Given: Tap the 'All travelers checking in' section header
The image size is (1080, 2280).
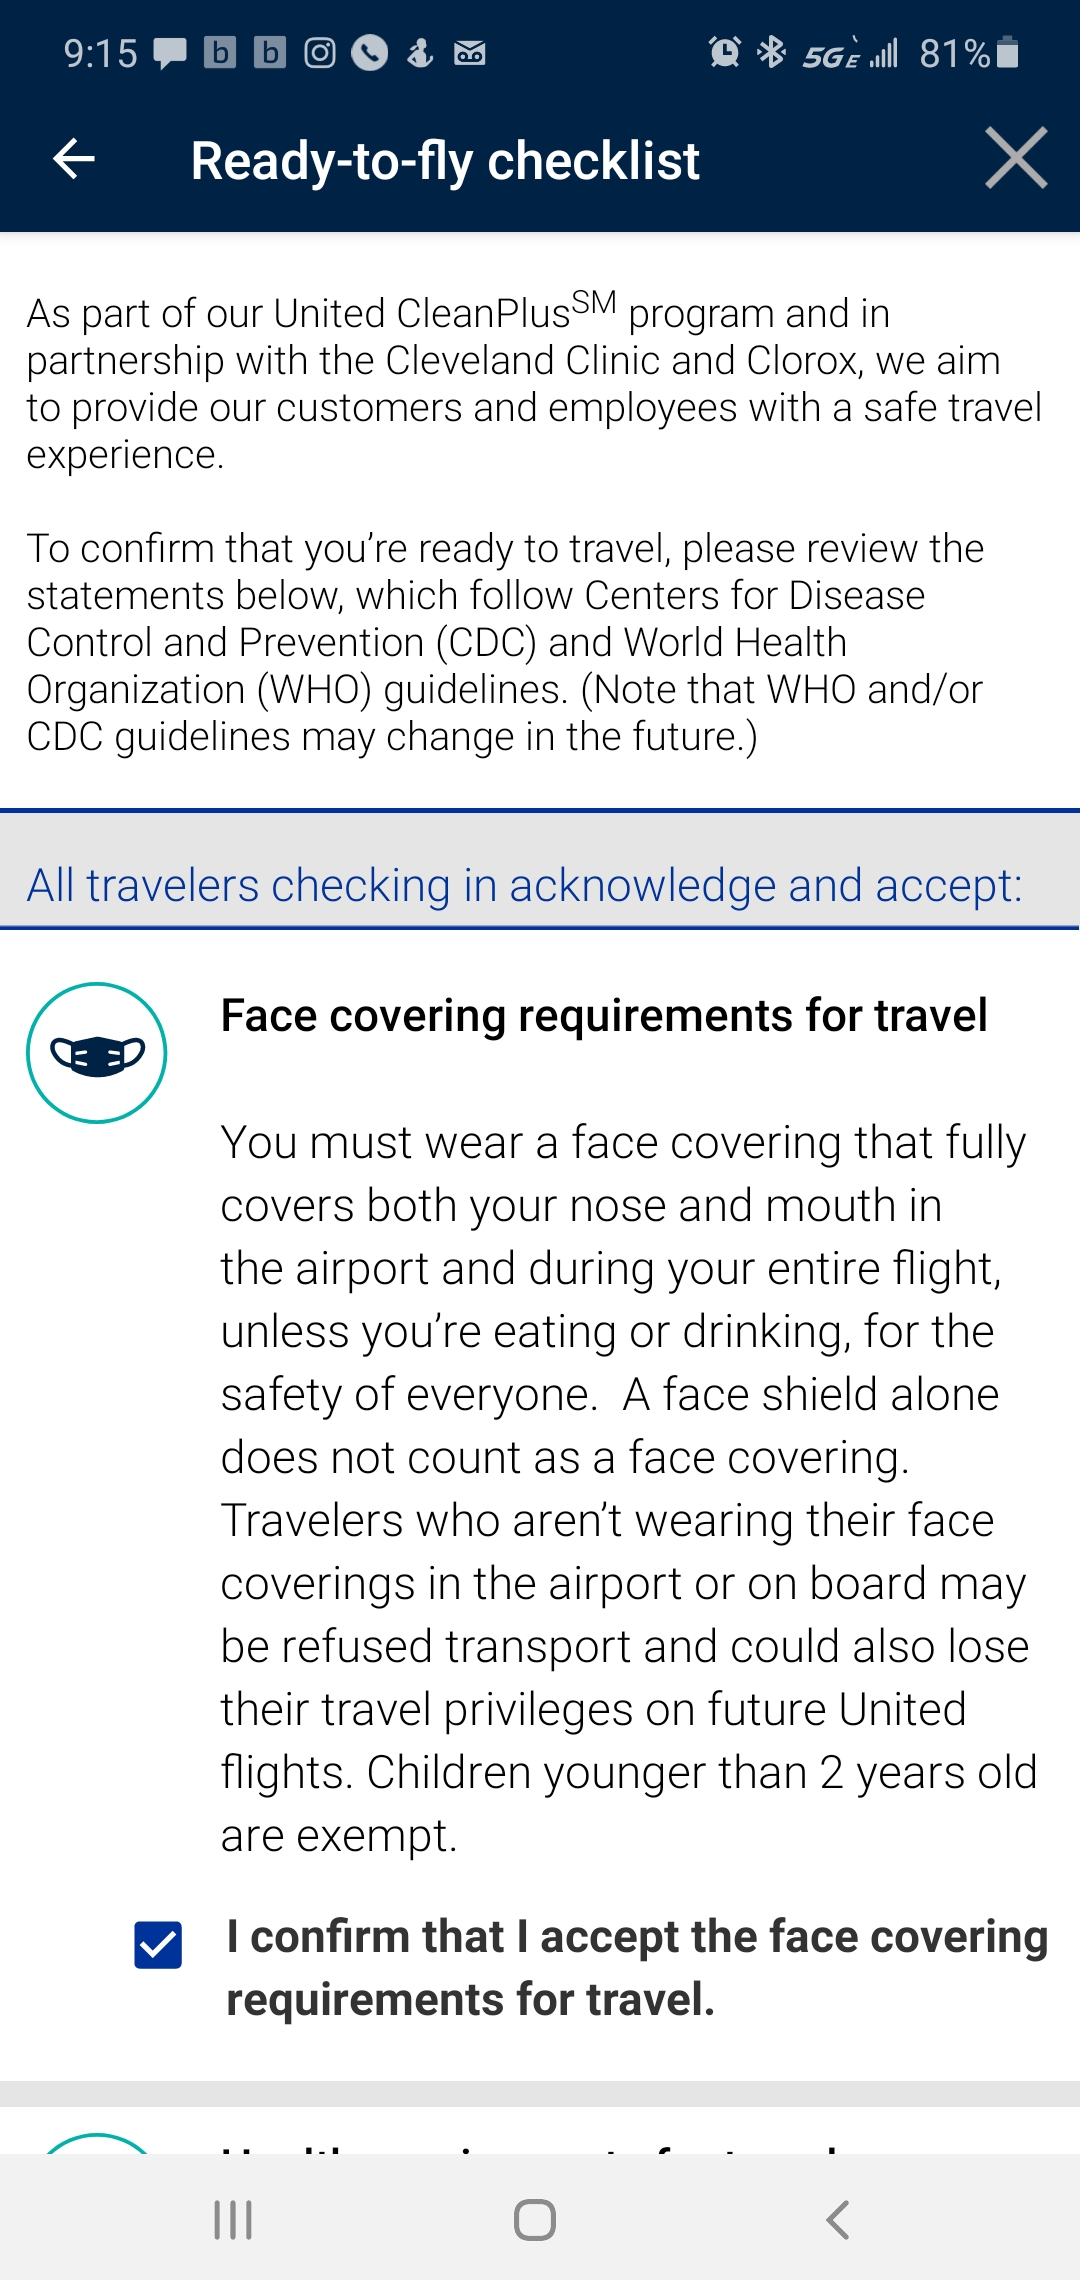Looking at the screenshot, I should pyautogui.click(x=524, y=885).
